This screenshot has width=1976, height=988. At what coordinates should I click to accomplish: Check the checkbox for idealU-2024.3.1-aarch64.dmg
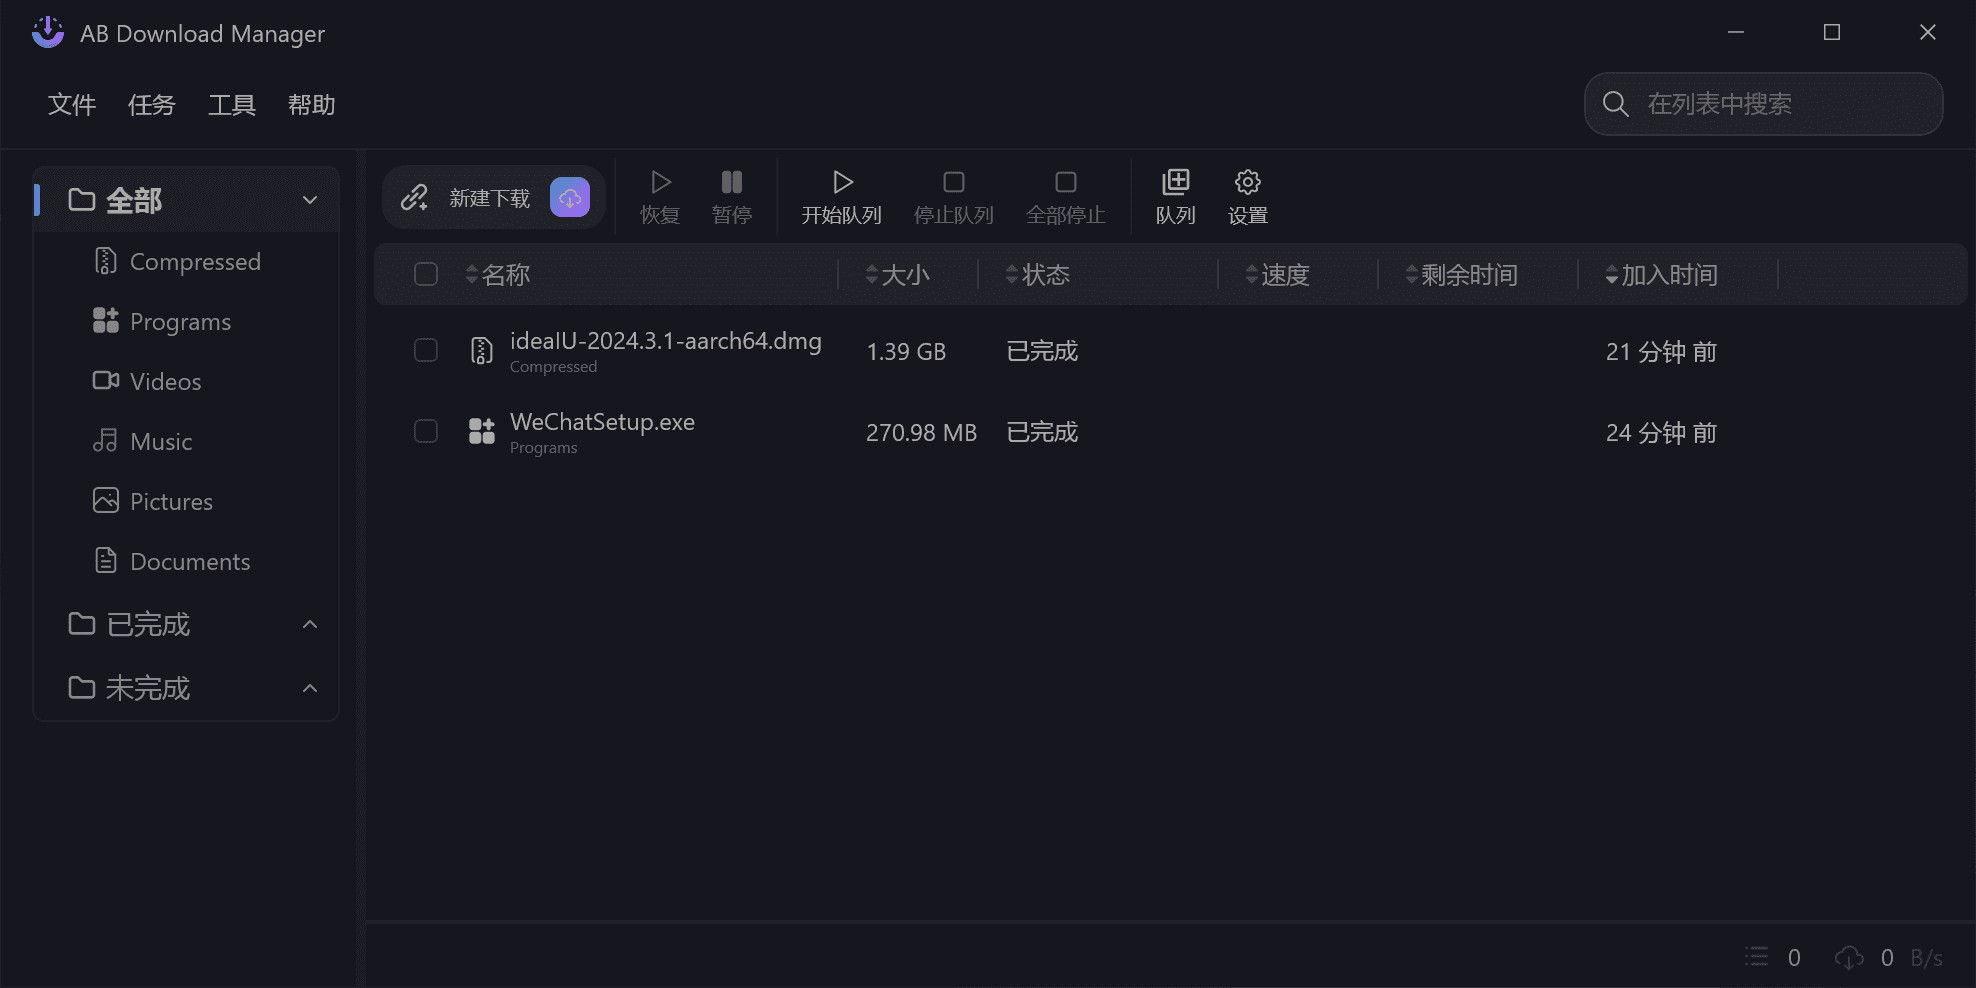pos(425,350)
